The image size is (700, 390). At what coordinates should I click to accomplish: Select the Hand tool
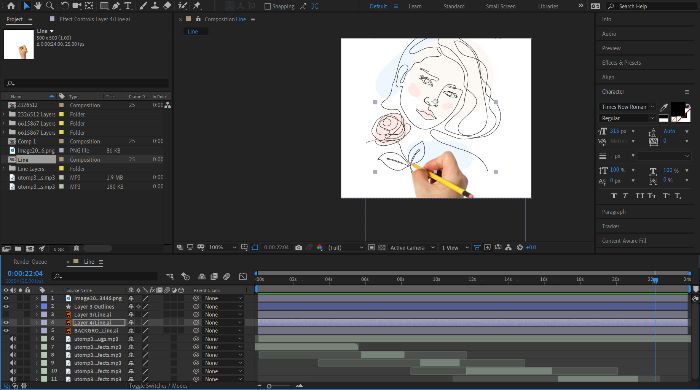[38, 6]
